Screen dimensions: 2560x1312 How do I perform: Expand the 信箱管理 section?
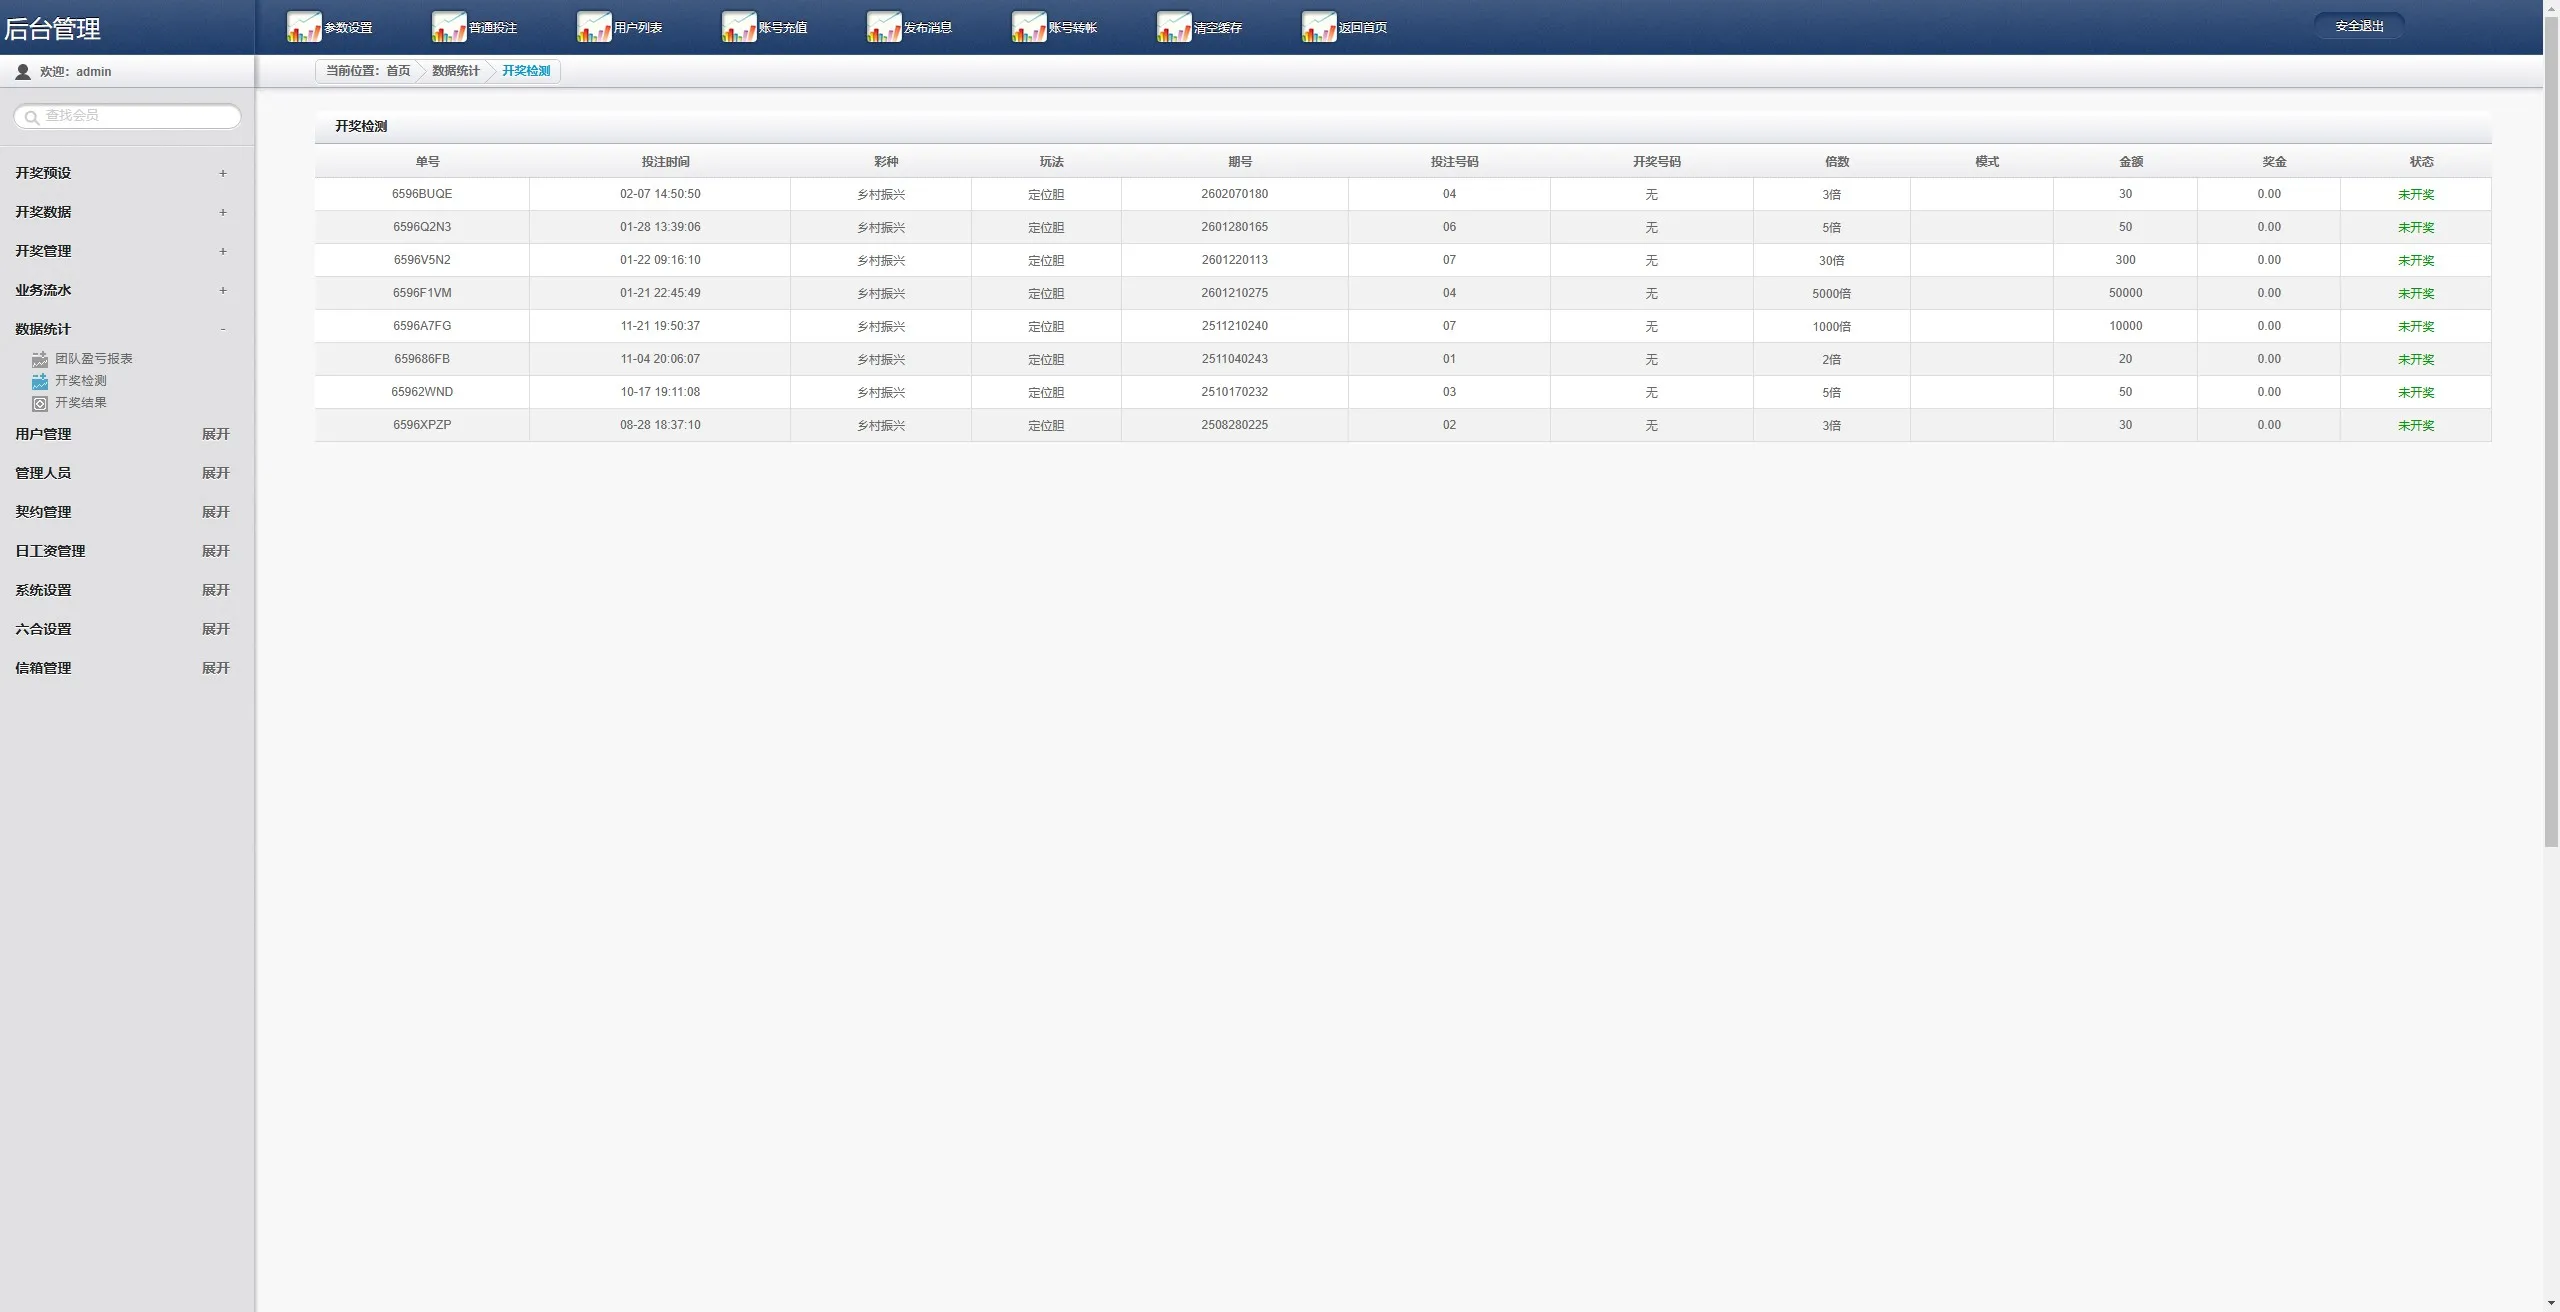coord(216,668)
